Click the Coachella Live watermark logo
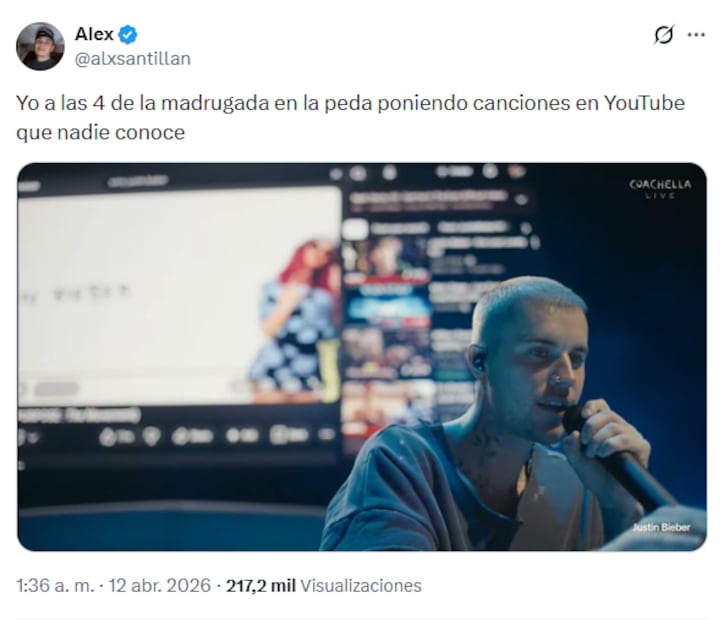 point(660,188)
